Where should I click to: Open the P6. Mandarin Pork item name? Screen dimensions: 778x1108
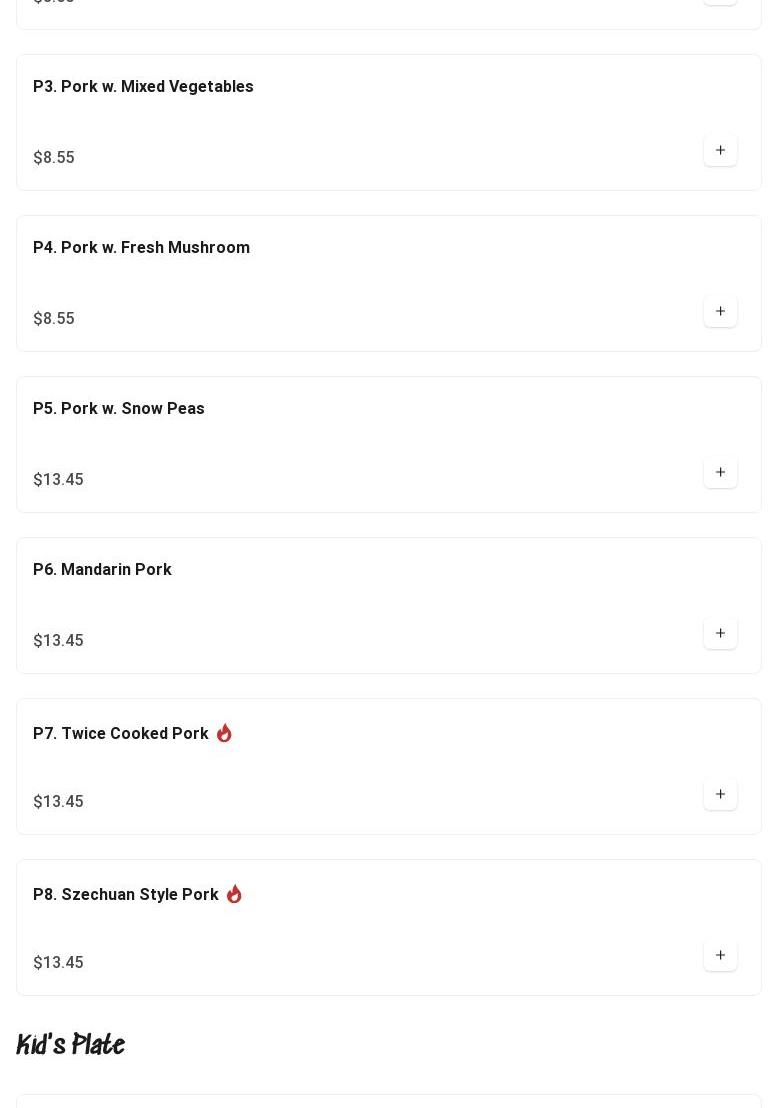click(102, 570)
